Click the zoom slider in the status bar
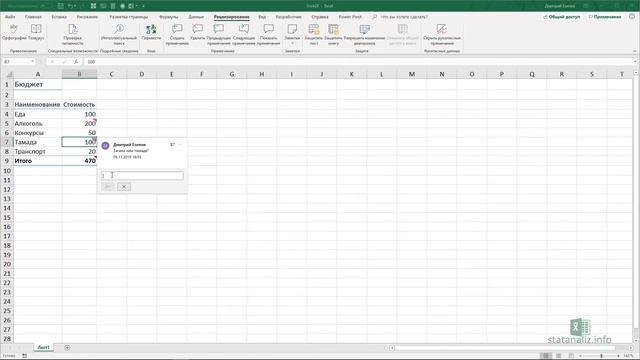 pyautogui.click(x=601, y=356)
